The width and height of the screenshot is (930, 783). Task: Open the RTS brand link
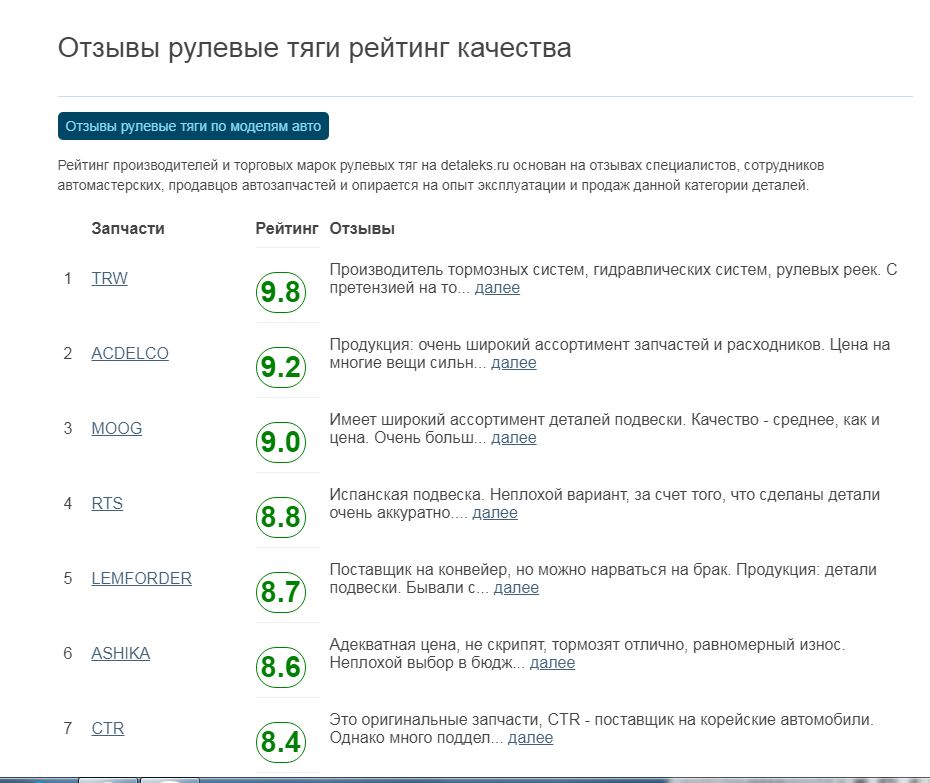coord(107,503)
